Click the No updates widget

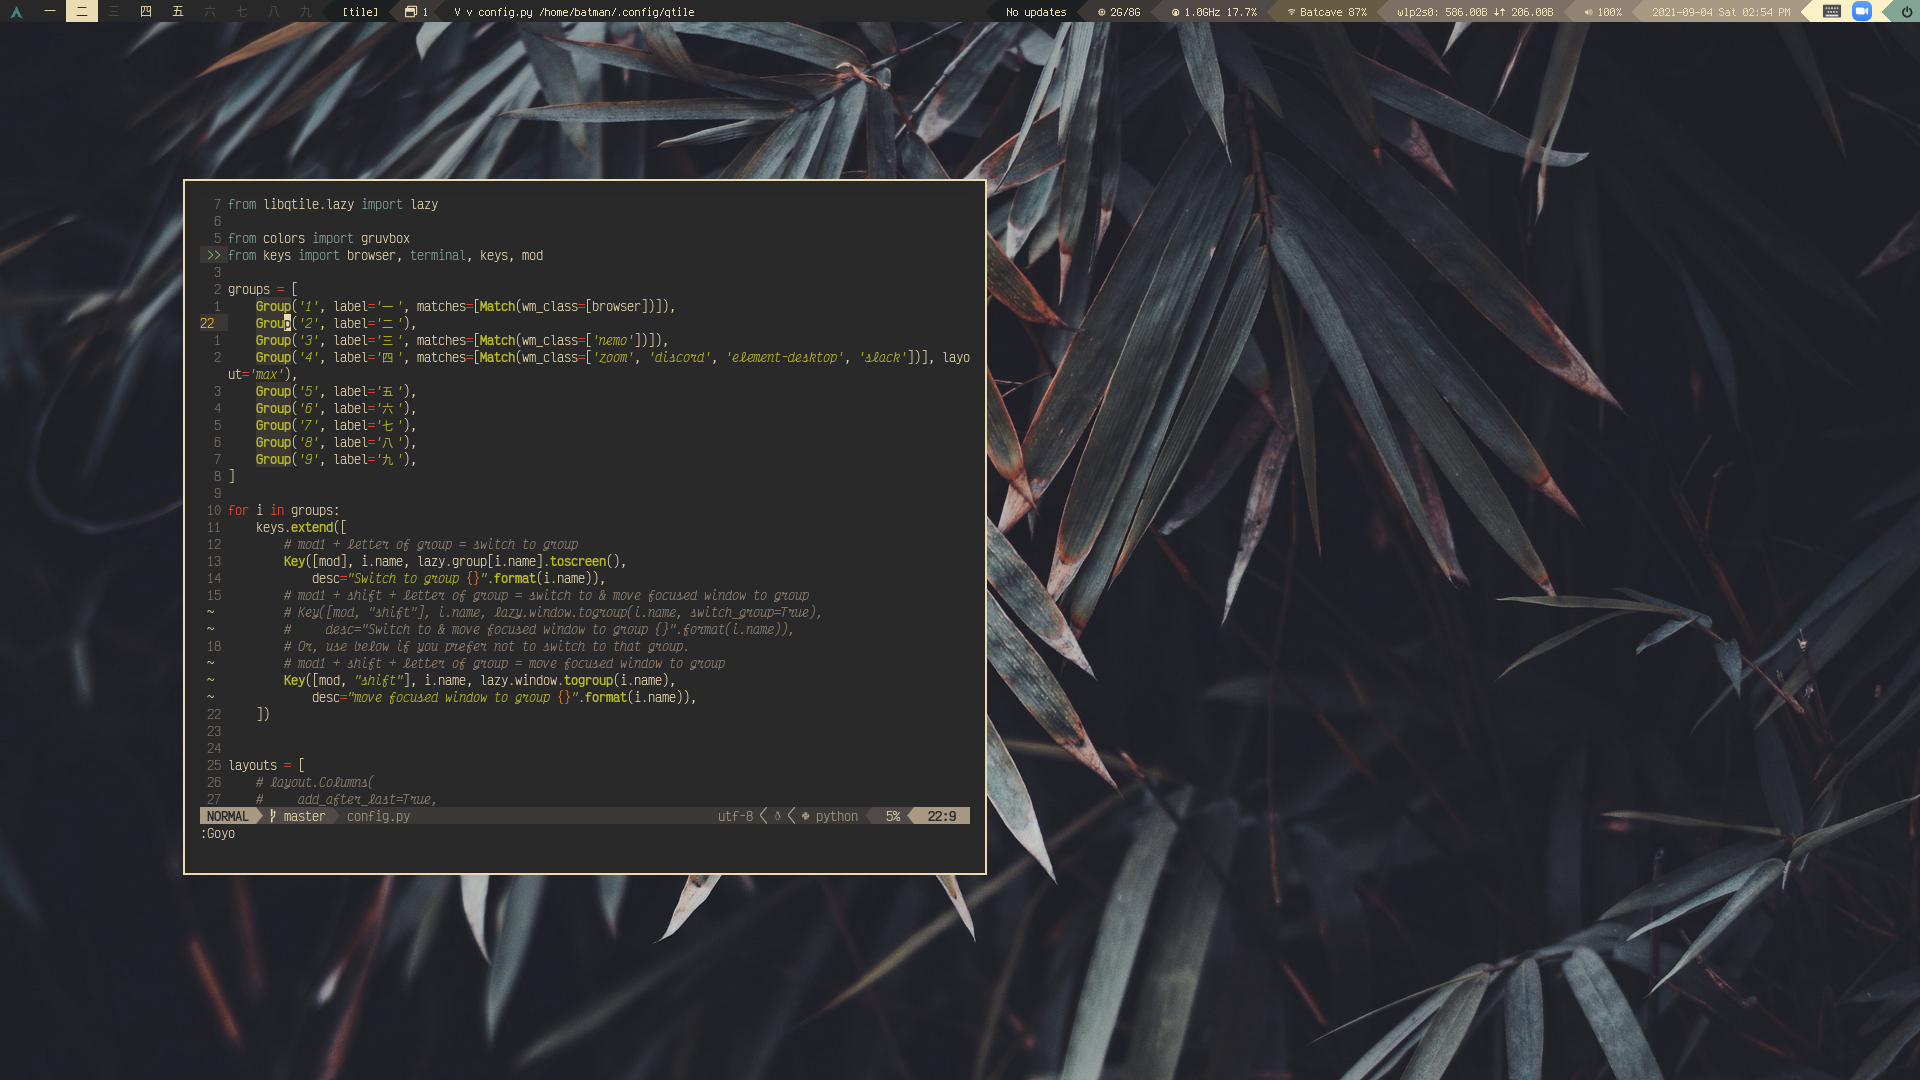(x=1035, y=12)
